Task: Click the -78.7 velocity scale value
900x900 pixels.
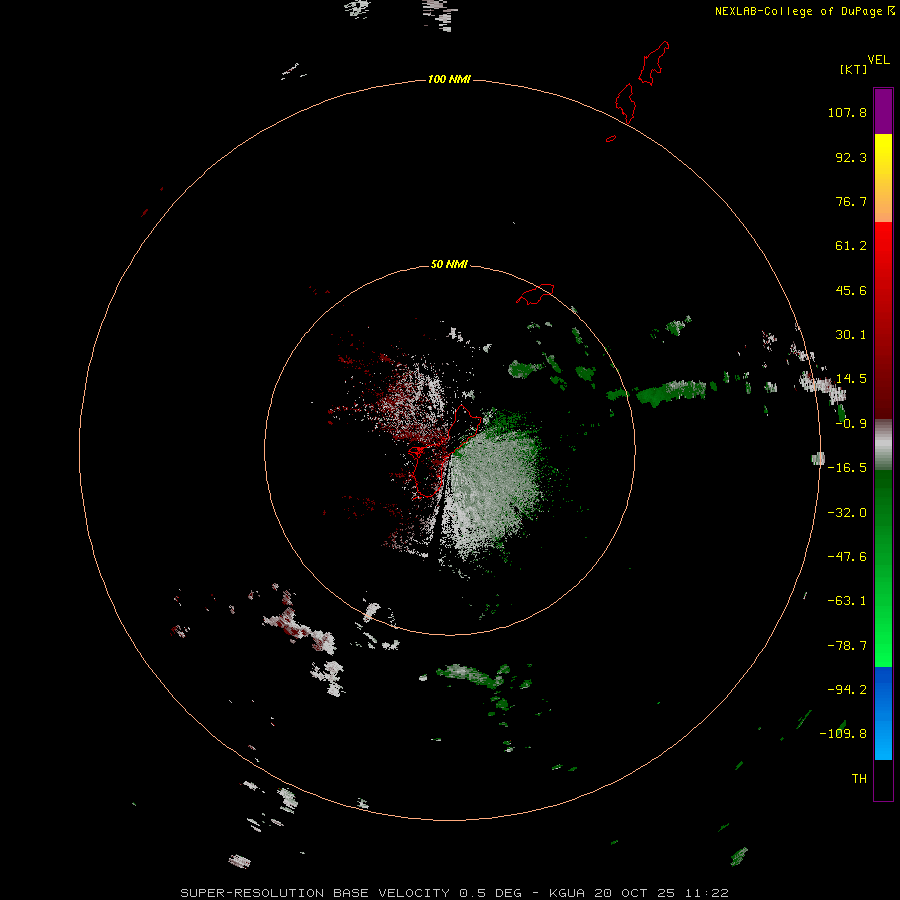Action: point(847,646)
